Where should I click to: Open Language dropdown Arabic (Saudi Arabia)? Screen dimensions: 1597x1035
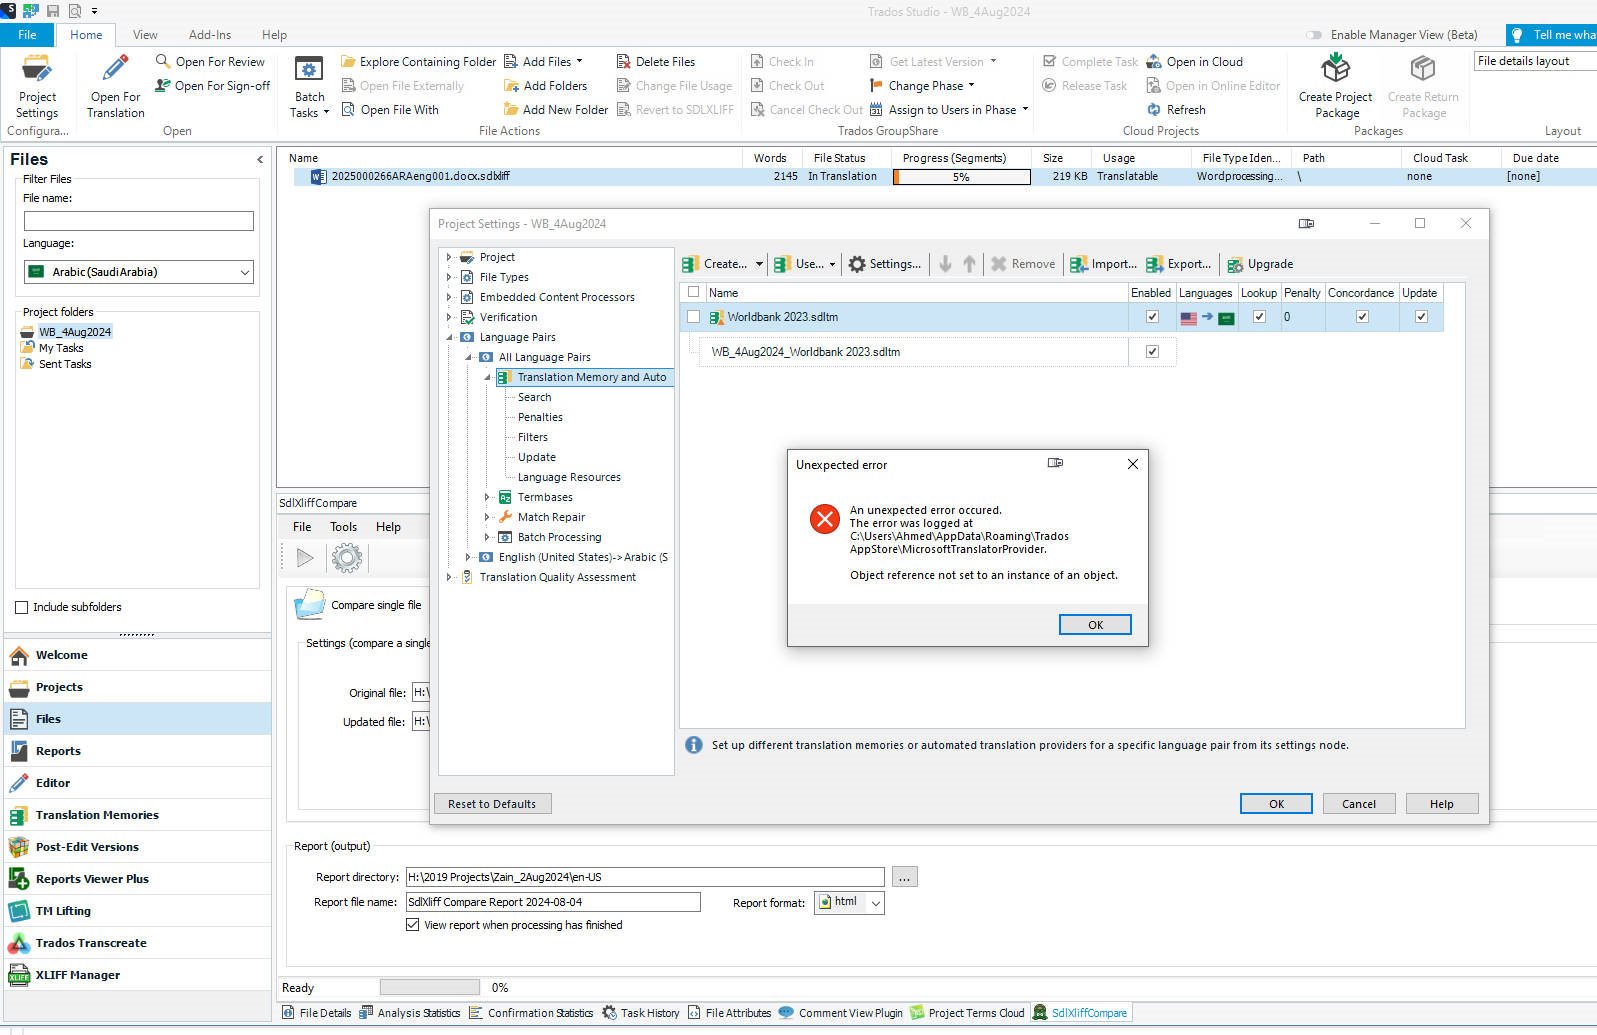(x=139, y=272)
